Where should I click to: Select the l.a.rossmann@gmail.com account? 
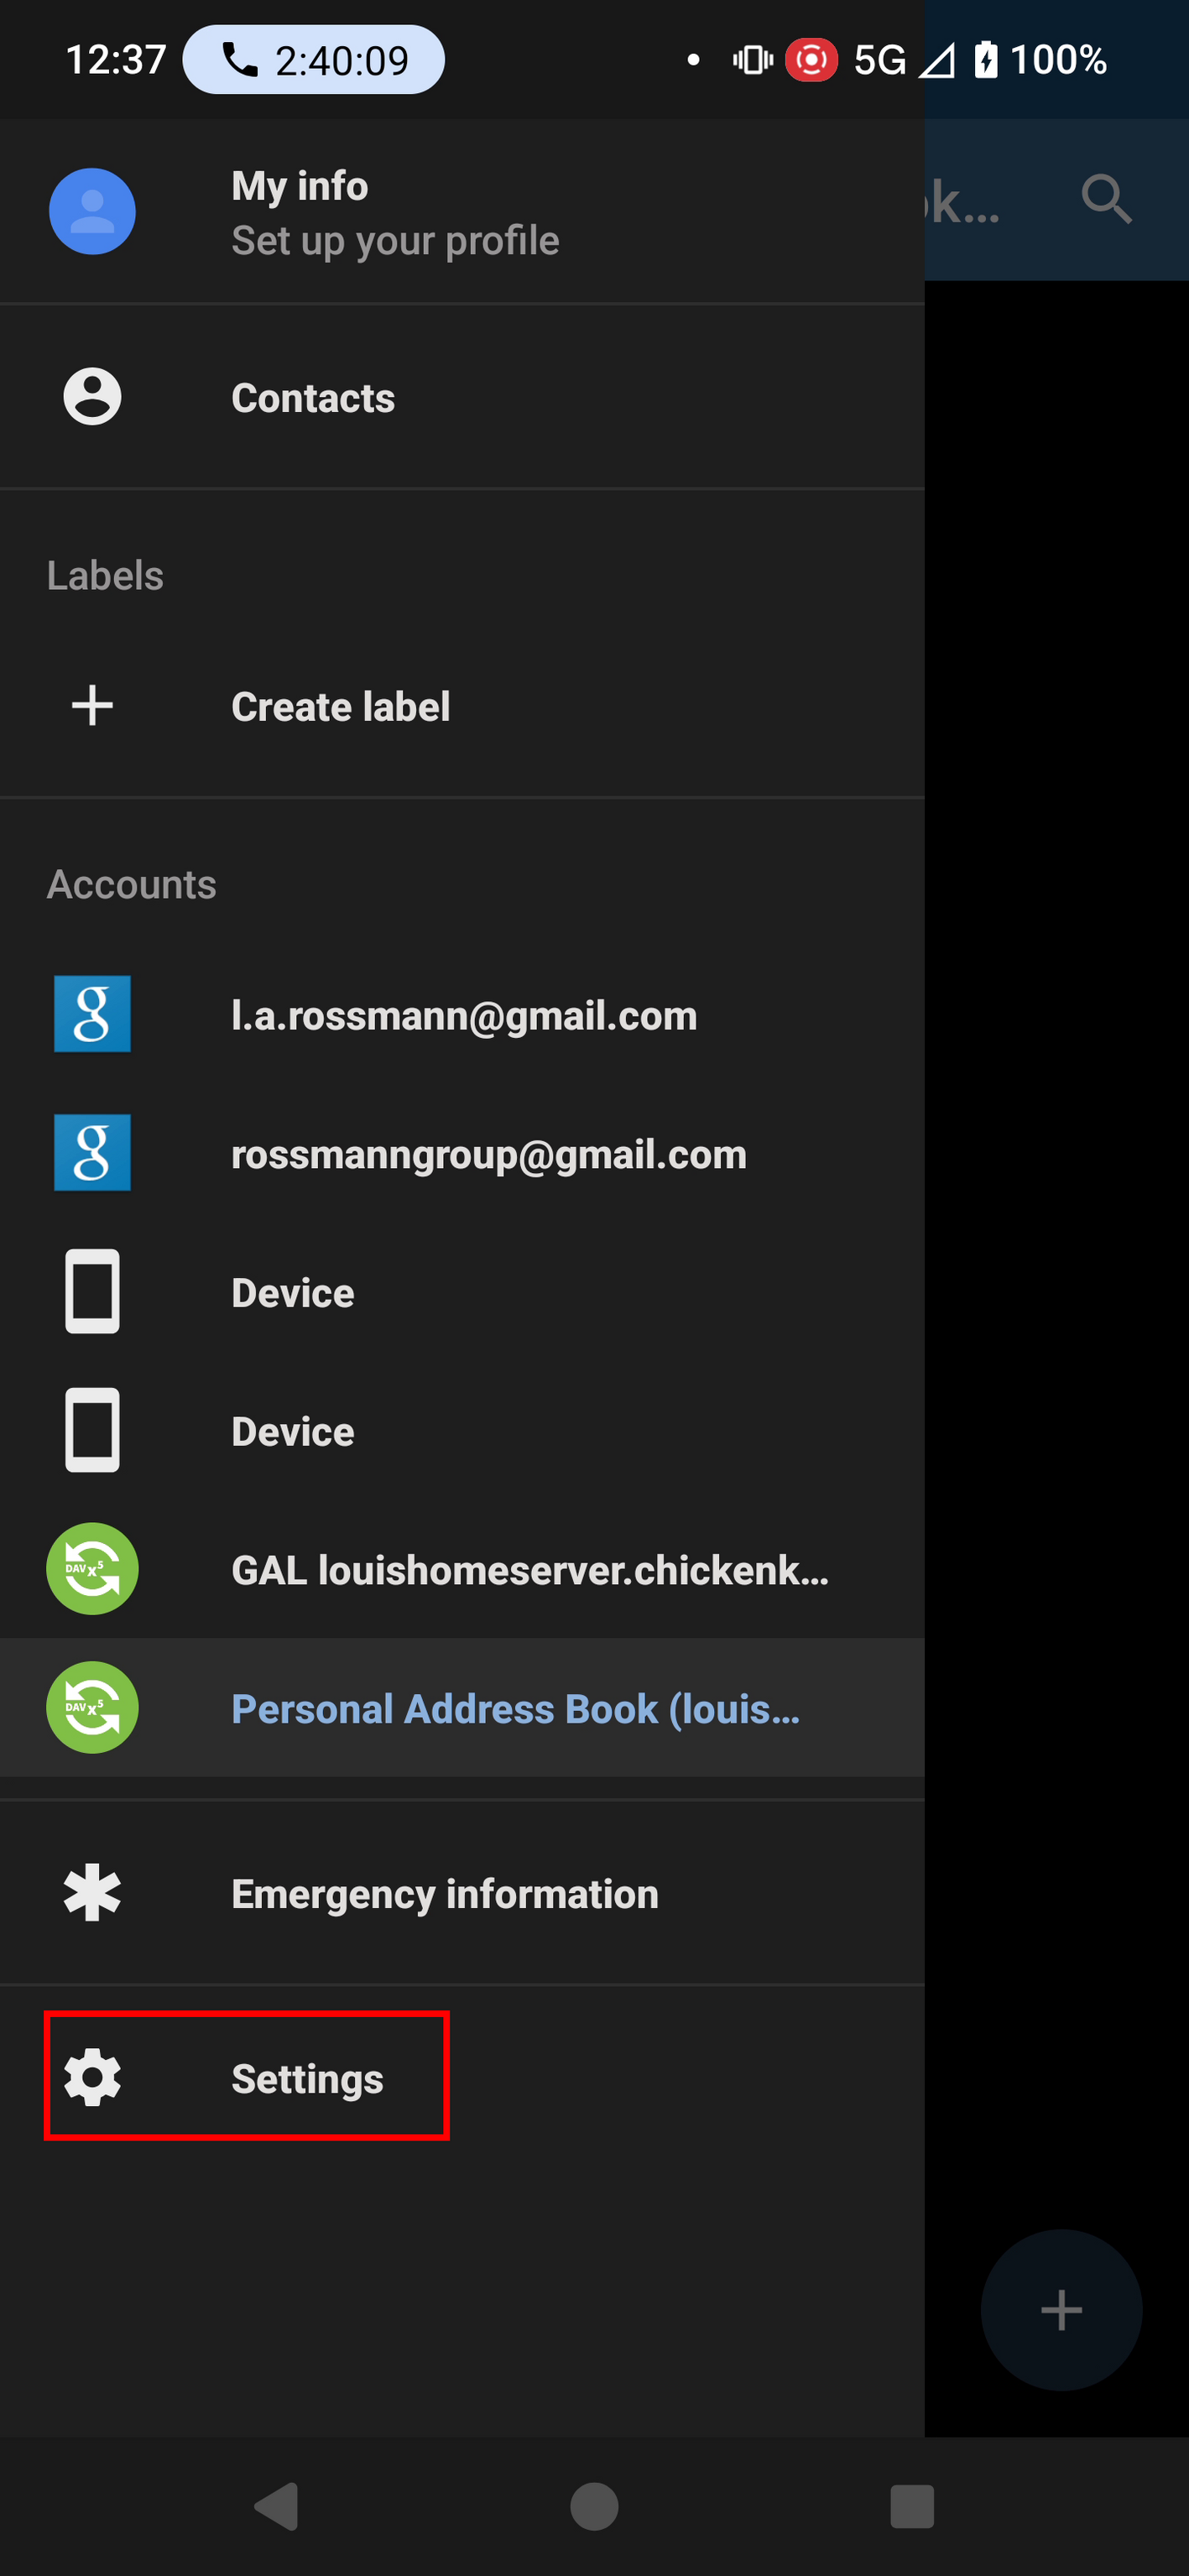tap(463, 1015)
